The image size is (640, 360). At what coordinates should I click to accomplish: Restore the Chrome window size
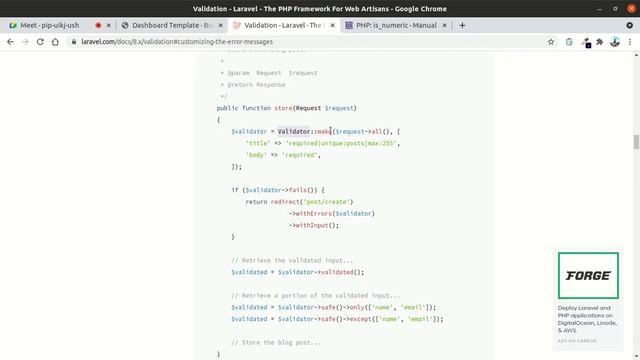click(615, 9)
